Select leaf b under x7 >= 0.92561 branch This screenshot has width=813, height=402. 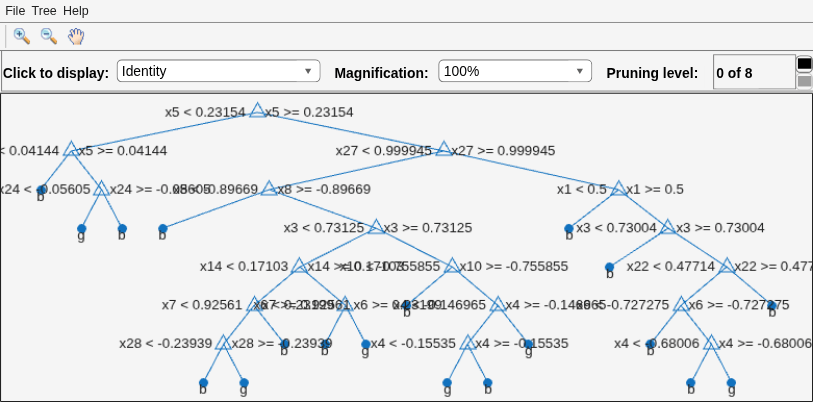pos(284,344)
